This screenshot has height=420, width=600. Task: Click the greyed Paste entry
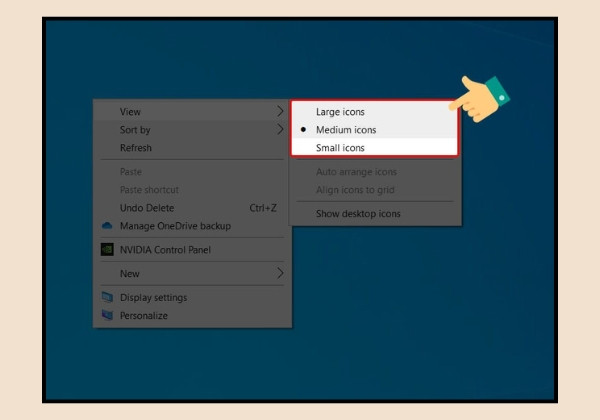(x=192, y=172)
